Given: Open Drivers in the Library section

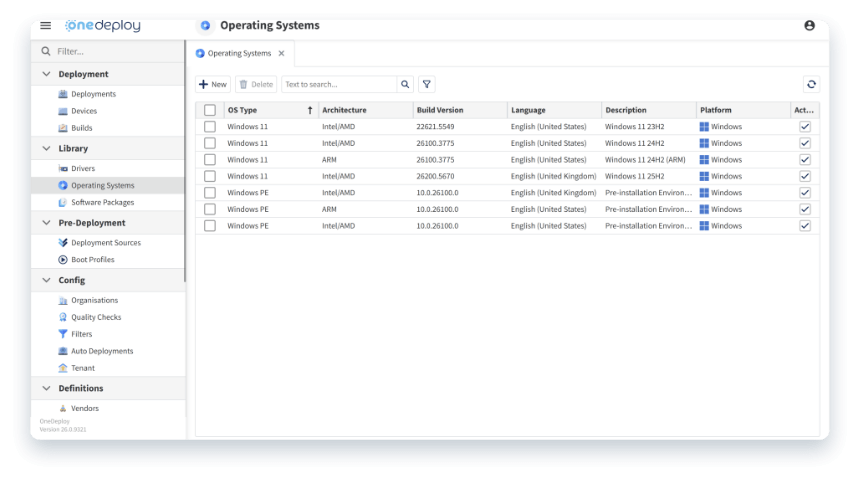Looking at the screenshot, I should [x=83, y=168].
